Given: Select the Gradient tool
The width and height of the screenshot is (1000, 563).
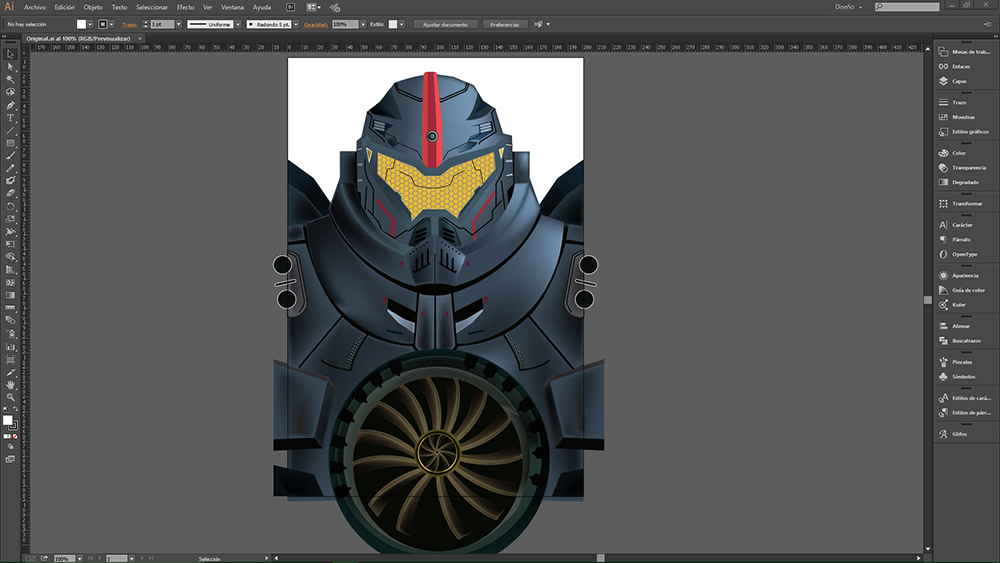Looking at the screenshot, I should click(10, 295).
